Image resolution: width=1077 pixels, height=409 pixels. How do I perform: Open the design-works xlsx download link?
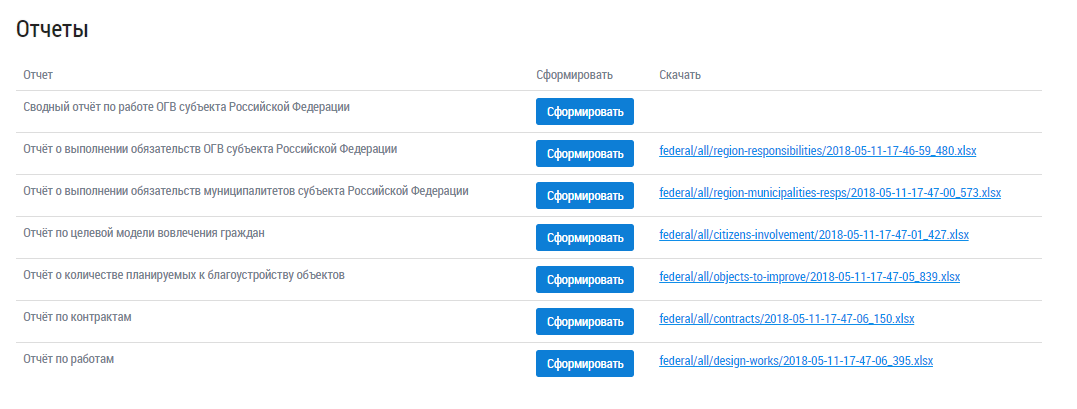(796, 361)
